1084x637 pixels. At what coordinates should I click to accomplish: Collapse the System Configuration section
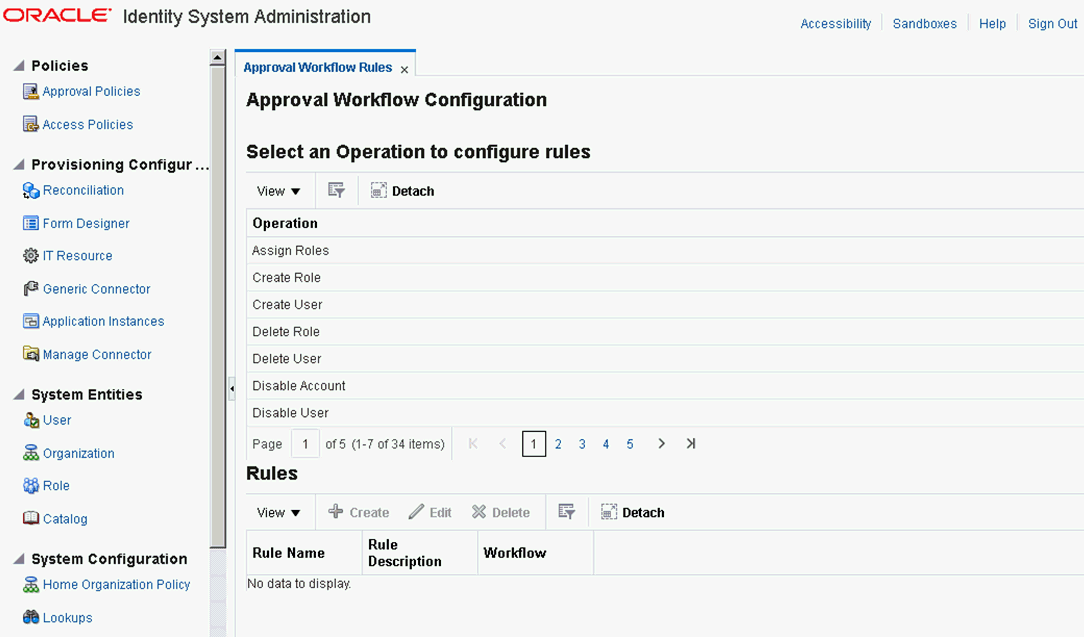click(x=19, y=559)
